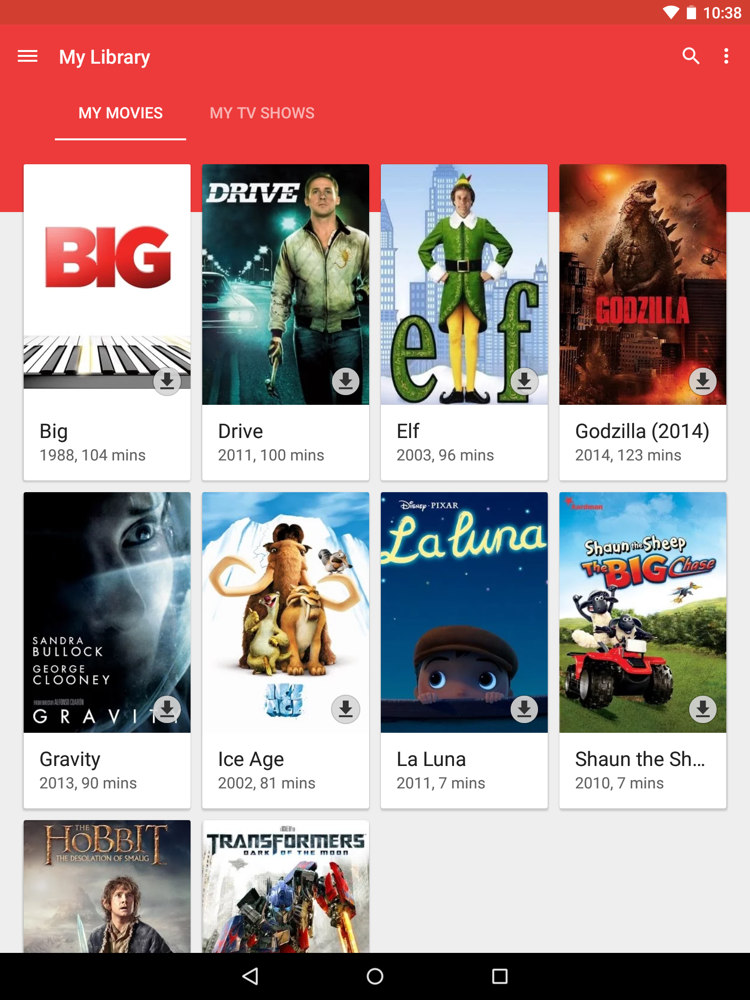Open the hamburger navigation menu
The height and width of the screenshot is (1000, 750).
pyautogui.click(x=27, y=57)
